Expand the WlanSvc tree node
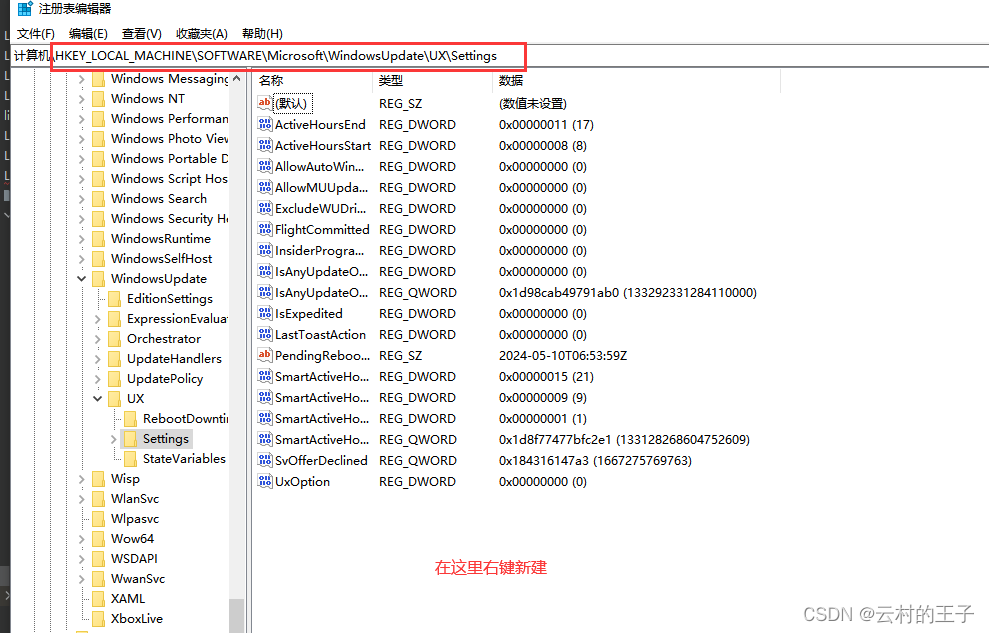This screenshot has height=633, width=989. coord(81,499)
